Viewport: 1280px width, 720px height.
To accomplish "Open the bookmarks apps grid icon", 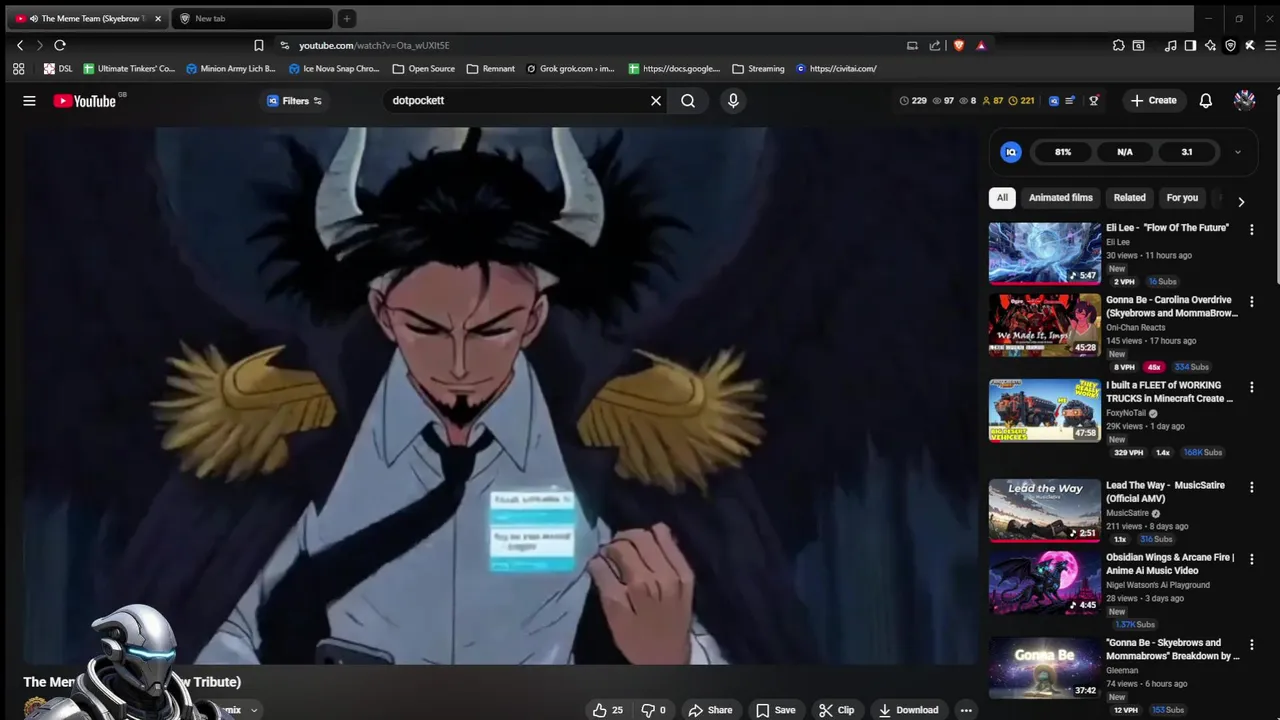I will click(18, 69).
